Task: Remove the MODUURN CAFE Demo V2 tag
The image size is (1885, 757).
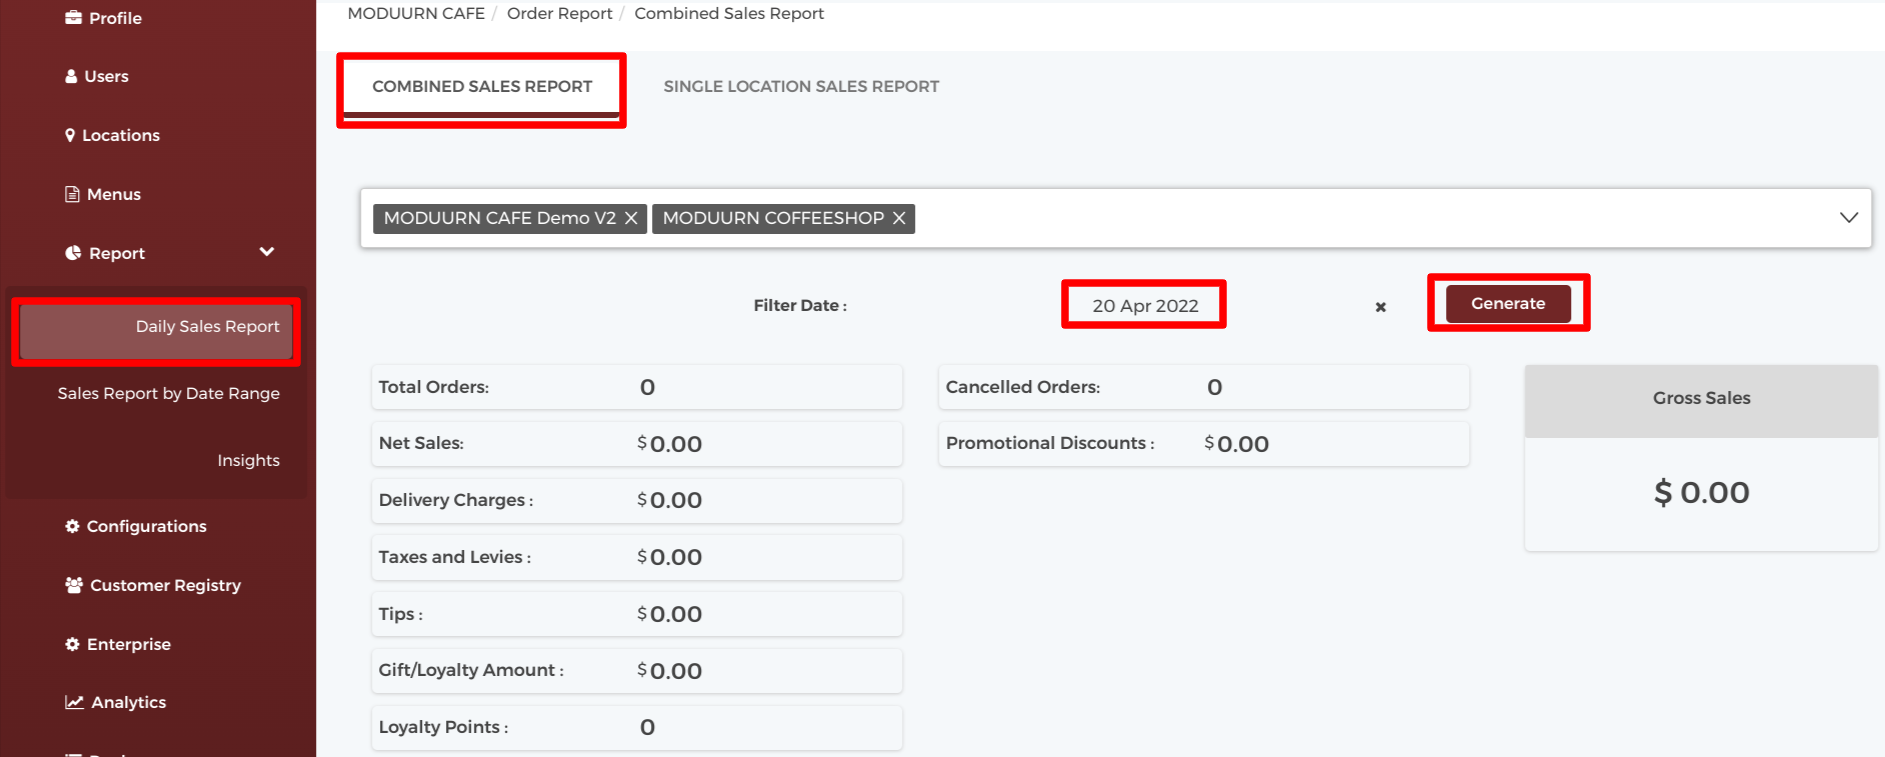Action: click(631, 218)
